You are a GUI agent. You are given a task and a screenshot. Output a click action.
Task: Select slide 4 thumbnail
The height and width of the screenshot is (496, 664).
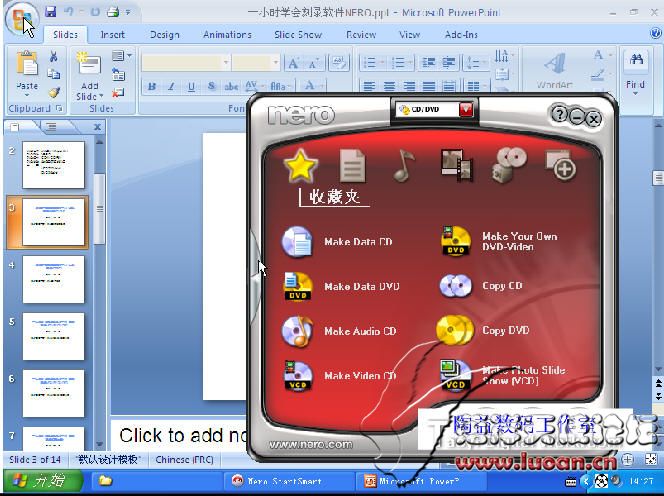coord(53,280)
